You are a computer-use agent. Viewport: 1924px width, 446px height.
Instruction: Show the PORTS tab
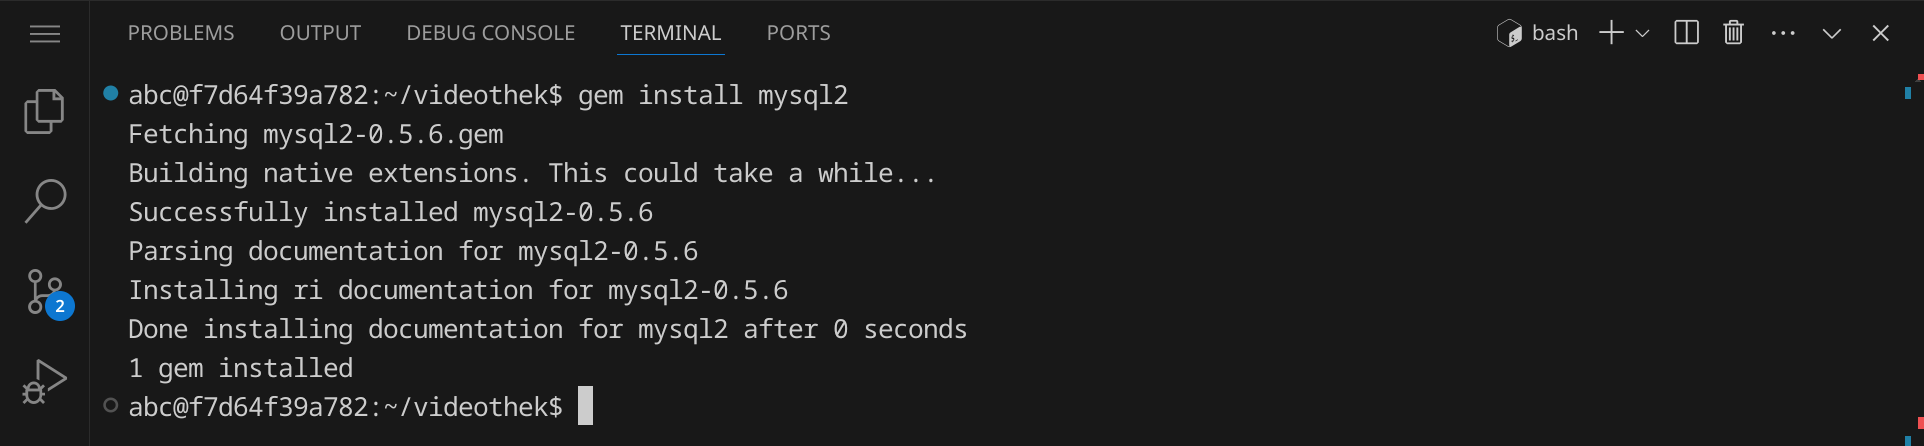click(x=798, y=33)
